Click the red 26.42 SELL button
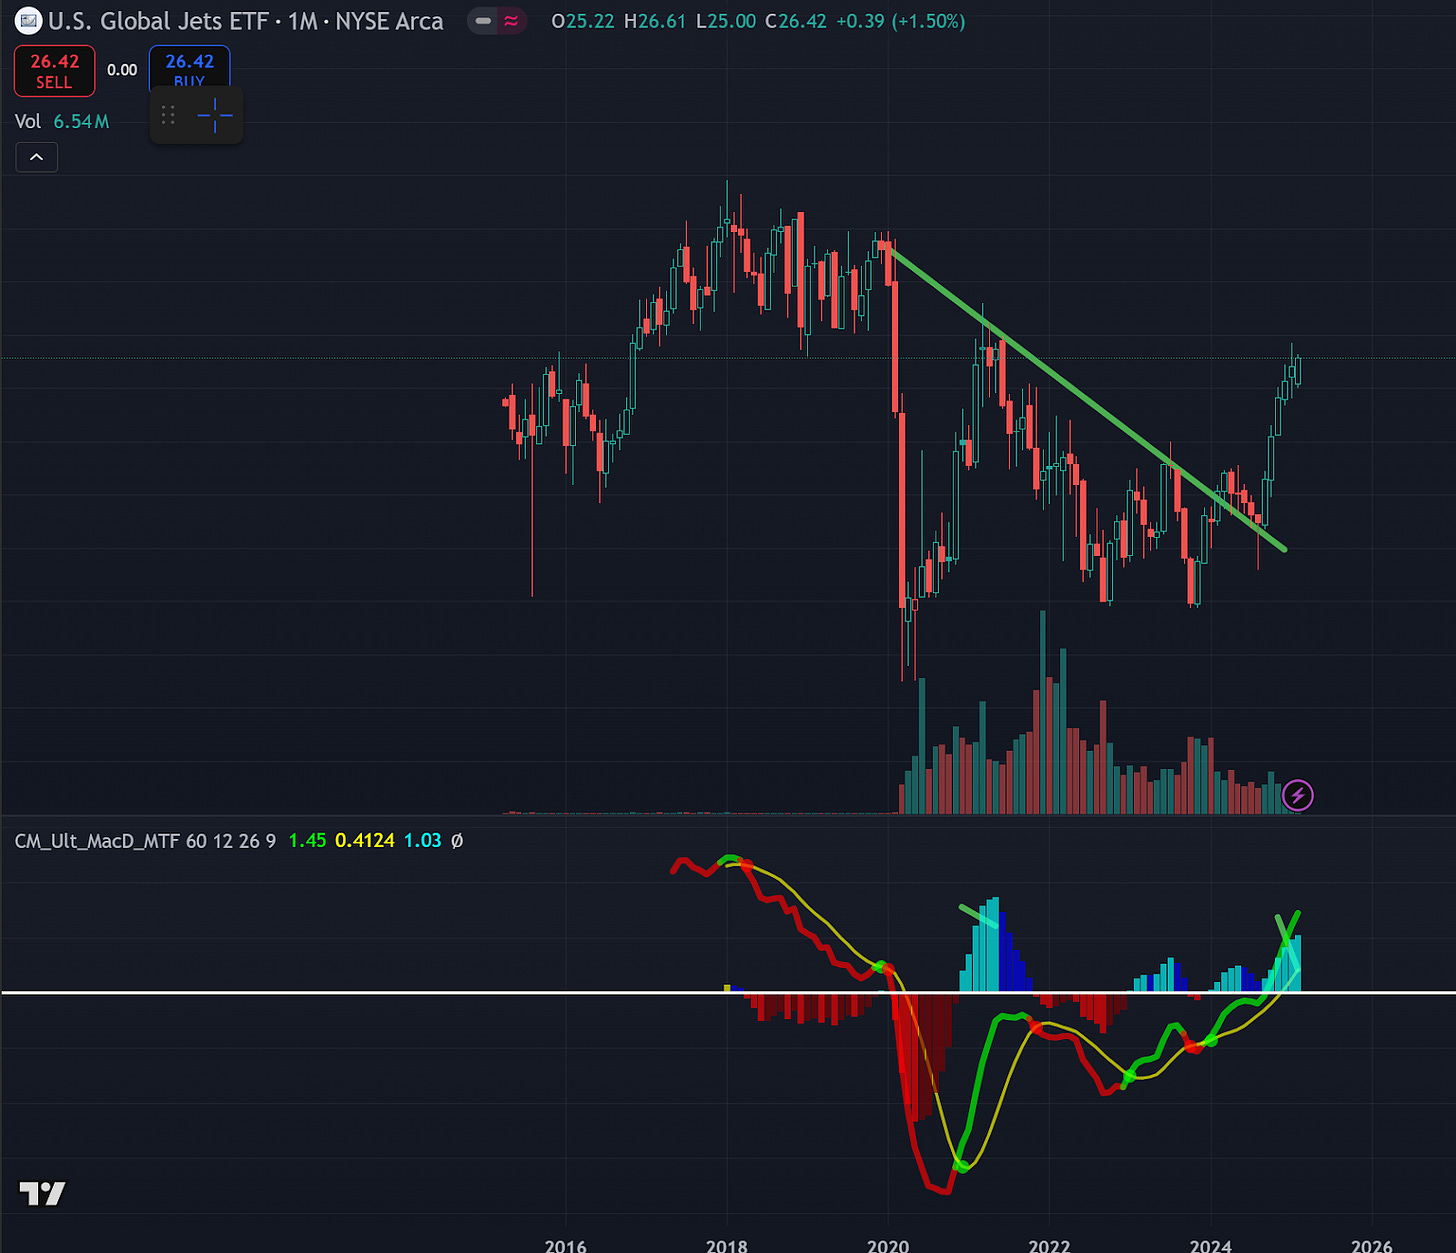 pos(55,71)
